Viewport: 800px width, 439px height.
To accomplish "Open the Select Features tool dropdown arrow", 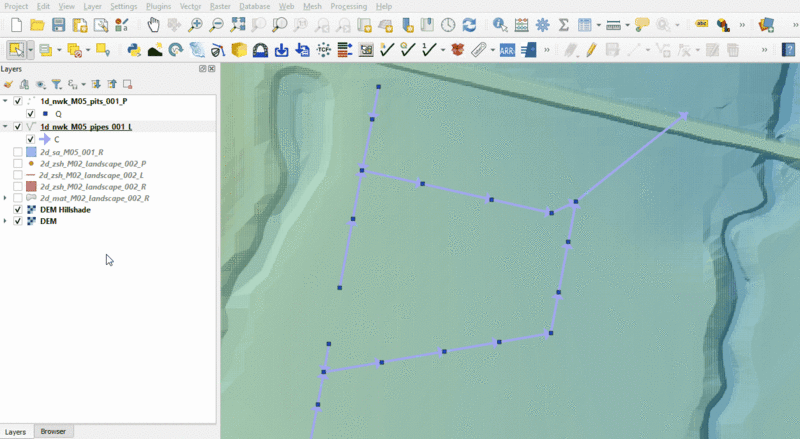I will (31, 49).
